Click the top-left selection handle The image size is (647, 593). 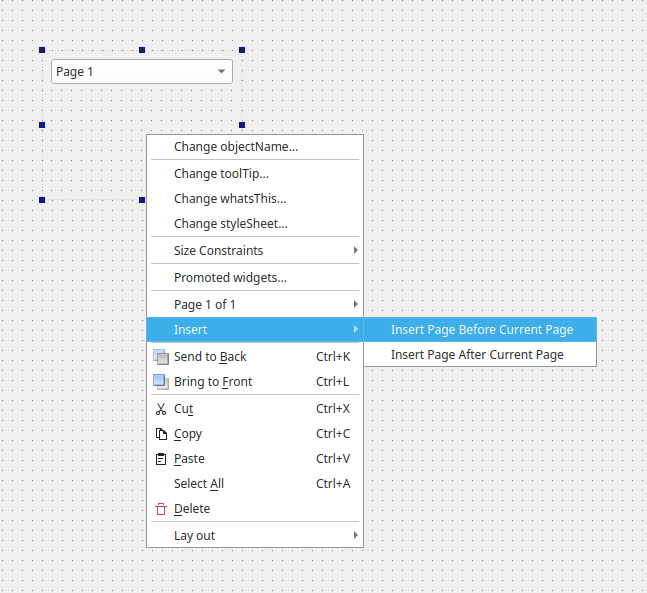coord(42,50)
